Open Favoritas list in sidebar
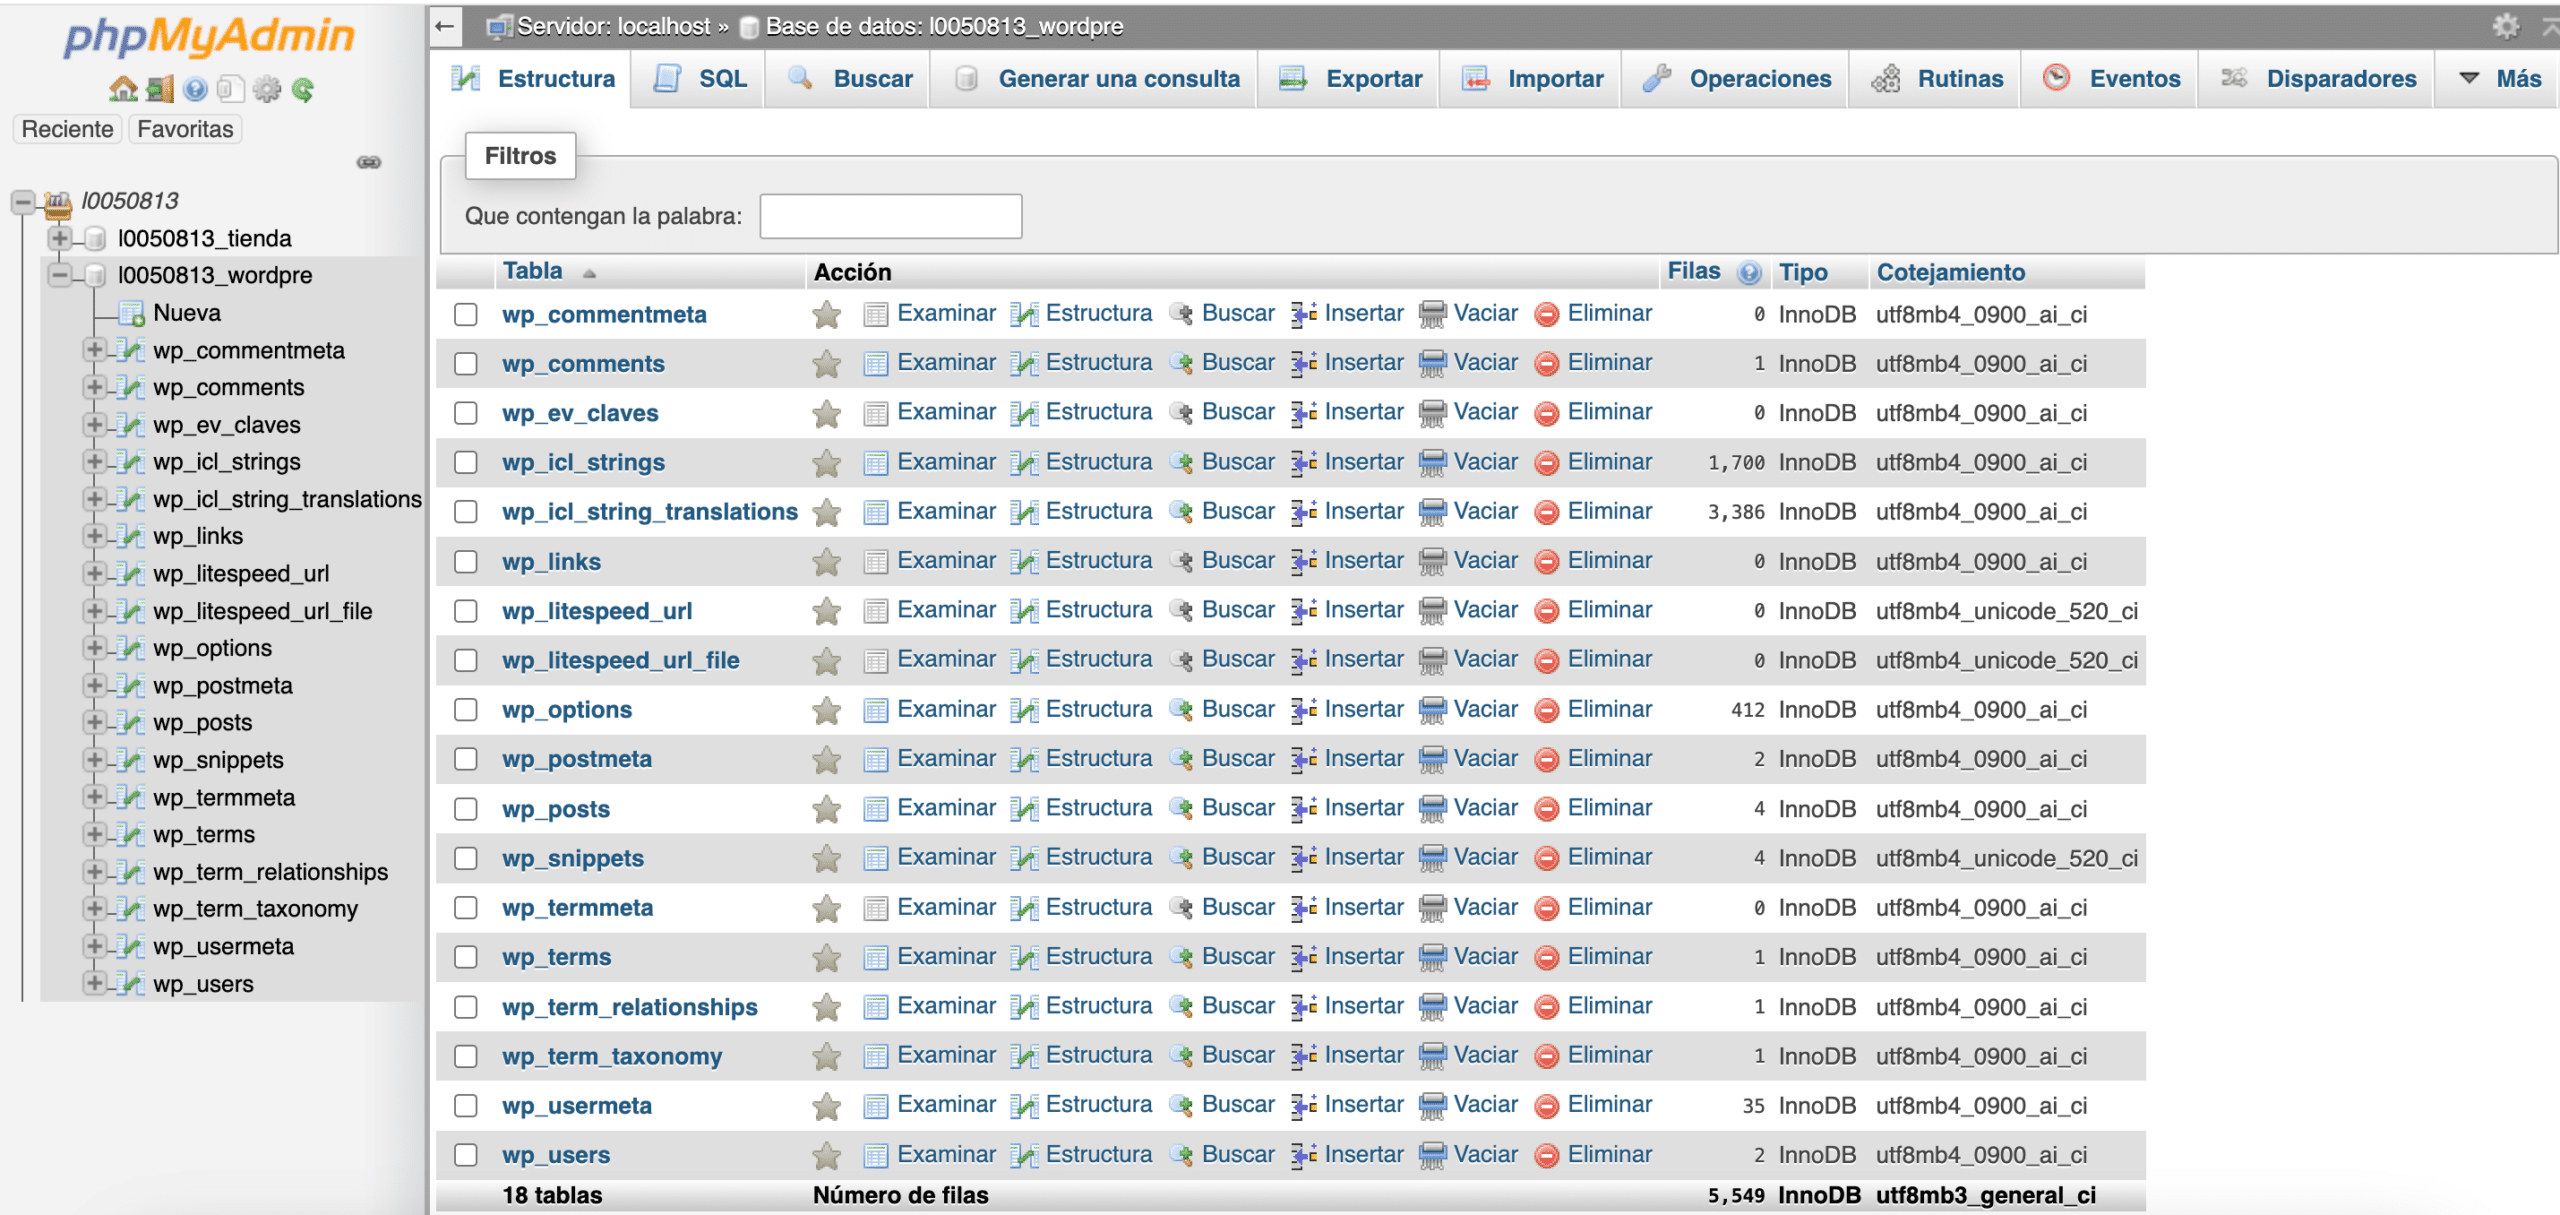This screenshot has width=2560, height=1215. [x=185, y=129]
